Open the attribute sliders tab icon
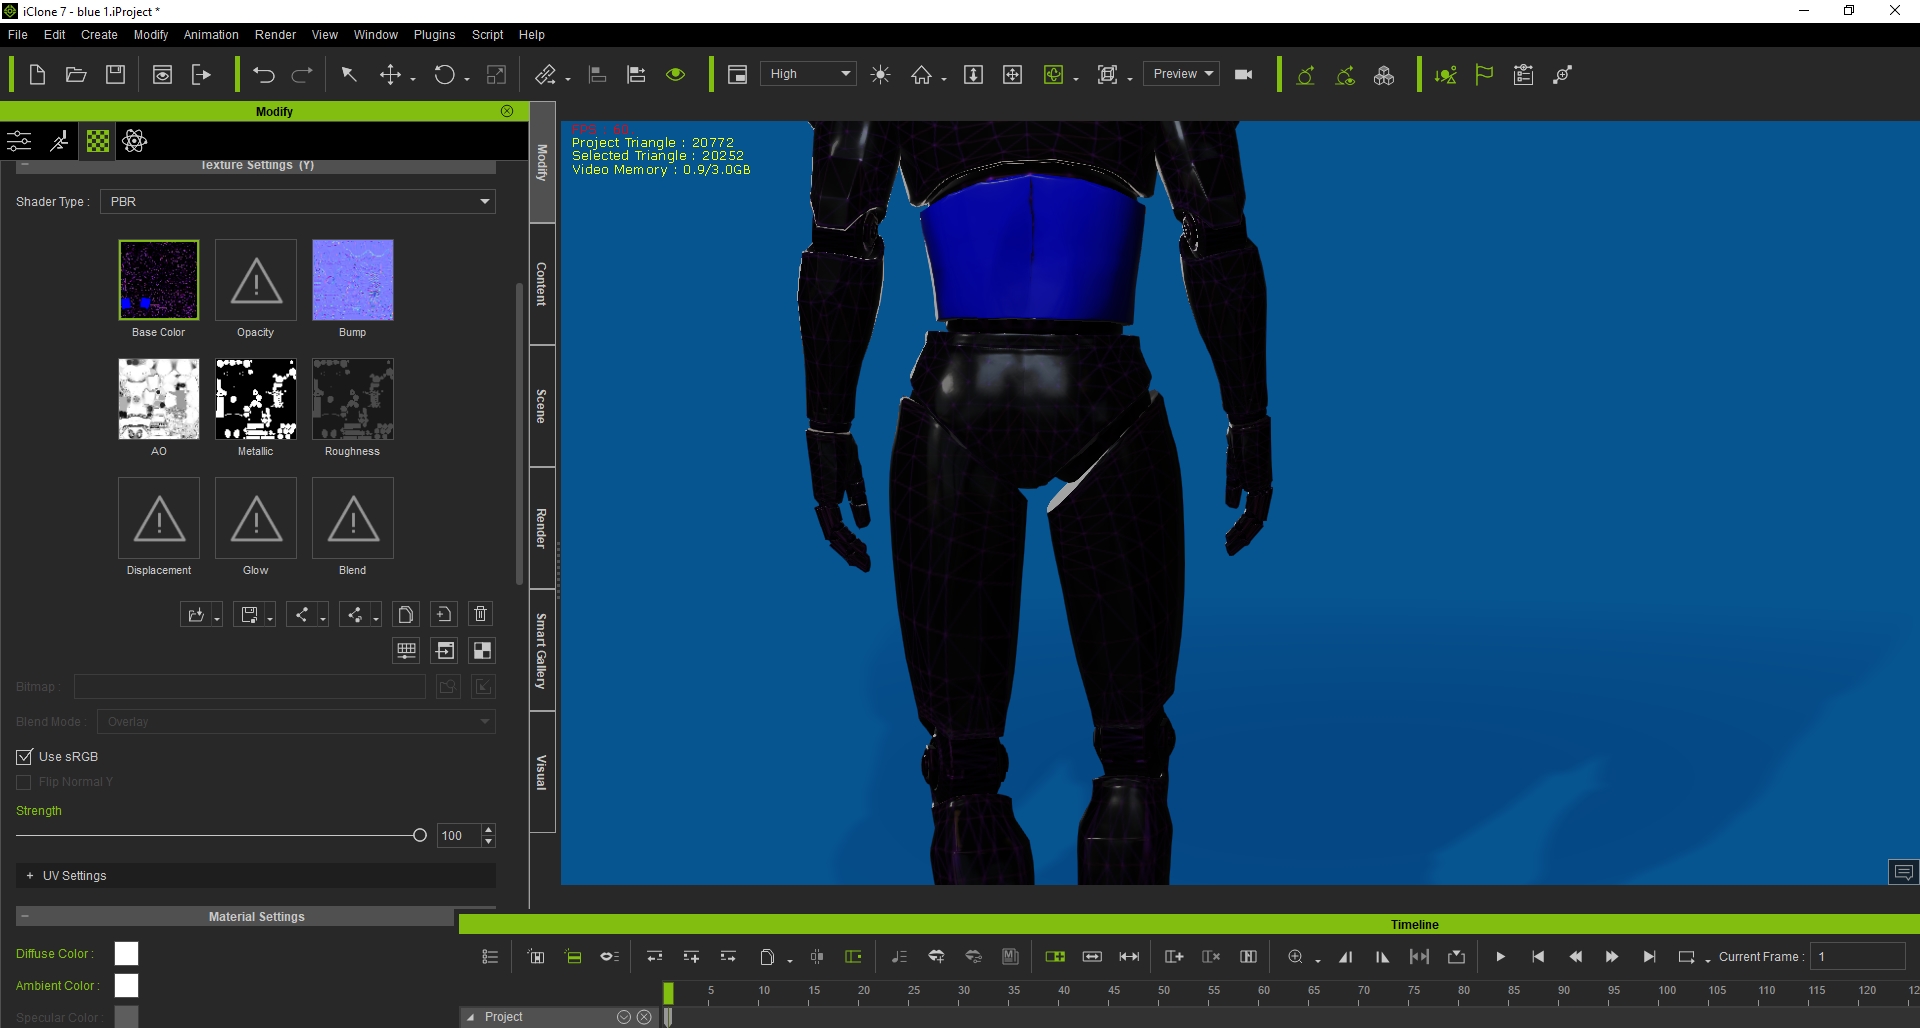 19,141
